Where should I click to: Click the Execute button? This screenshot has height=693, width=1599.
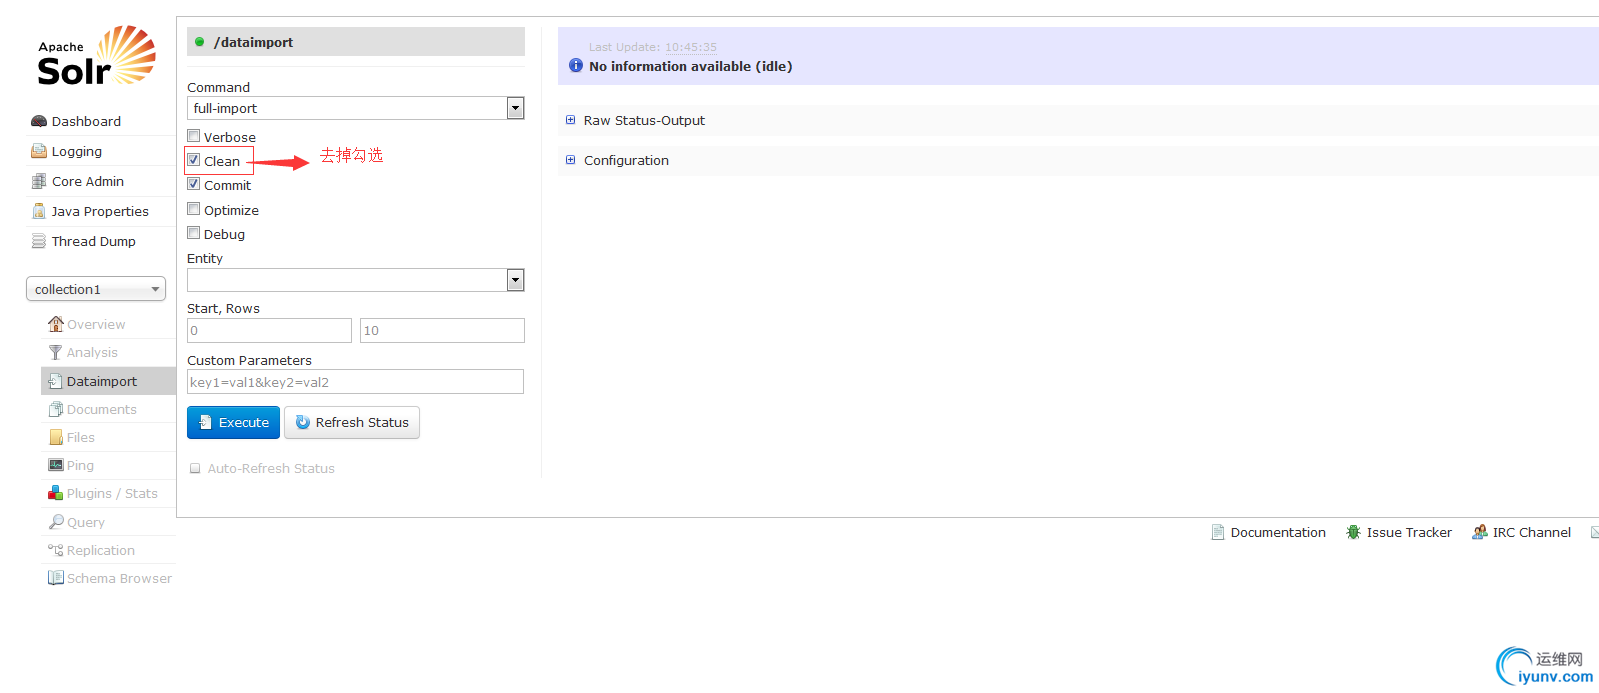233,422
